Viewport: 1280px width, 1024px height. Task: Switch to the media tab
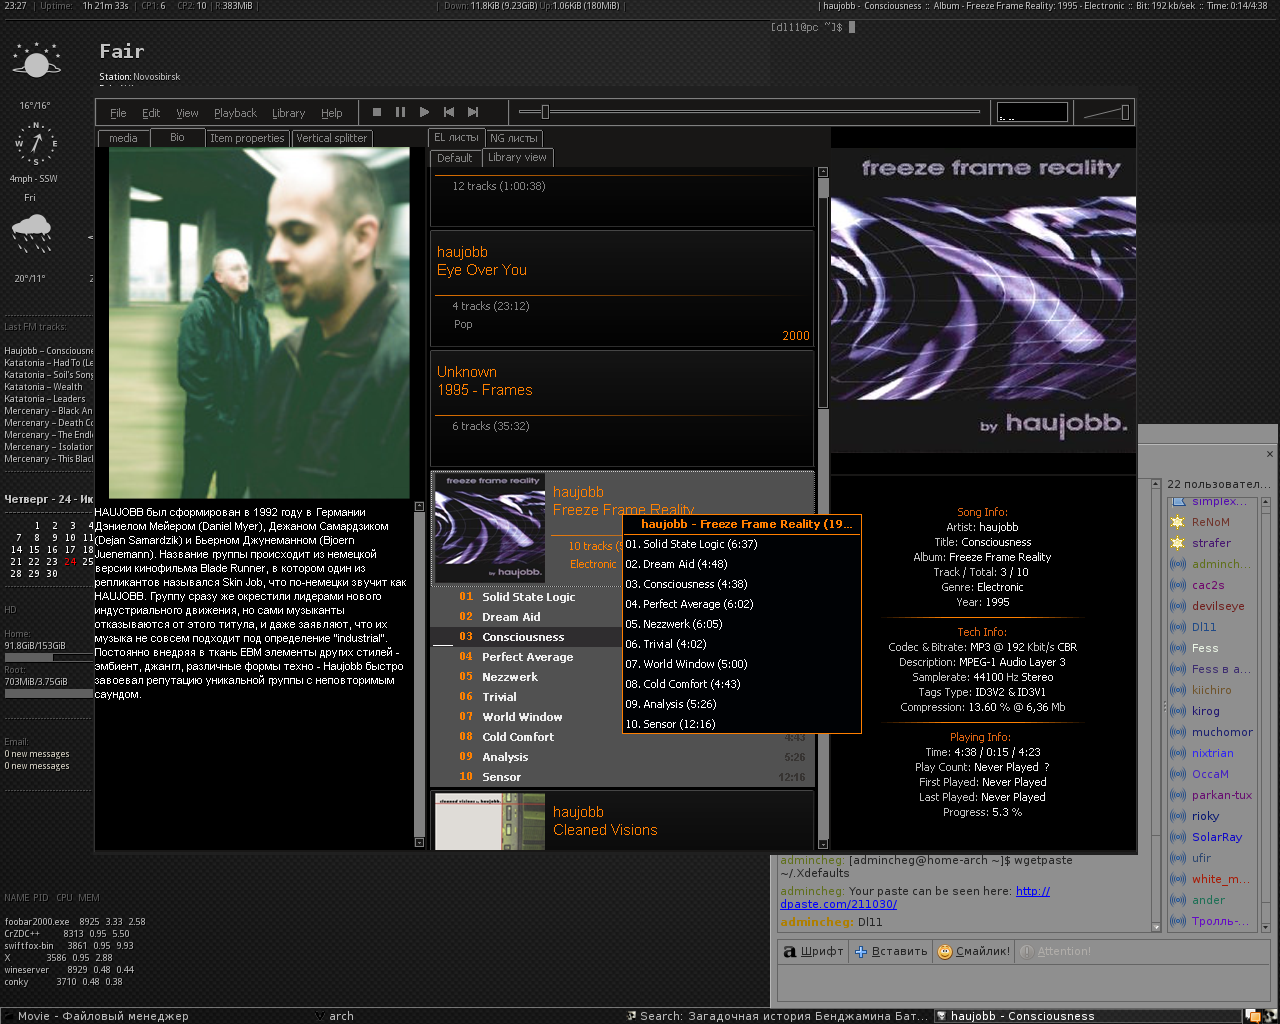(123, 138)
